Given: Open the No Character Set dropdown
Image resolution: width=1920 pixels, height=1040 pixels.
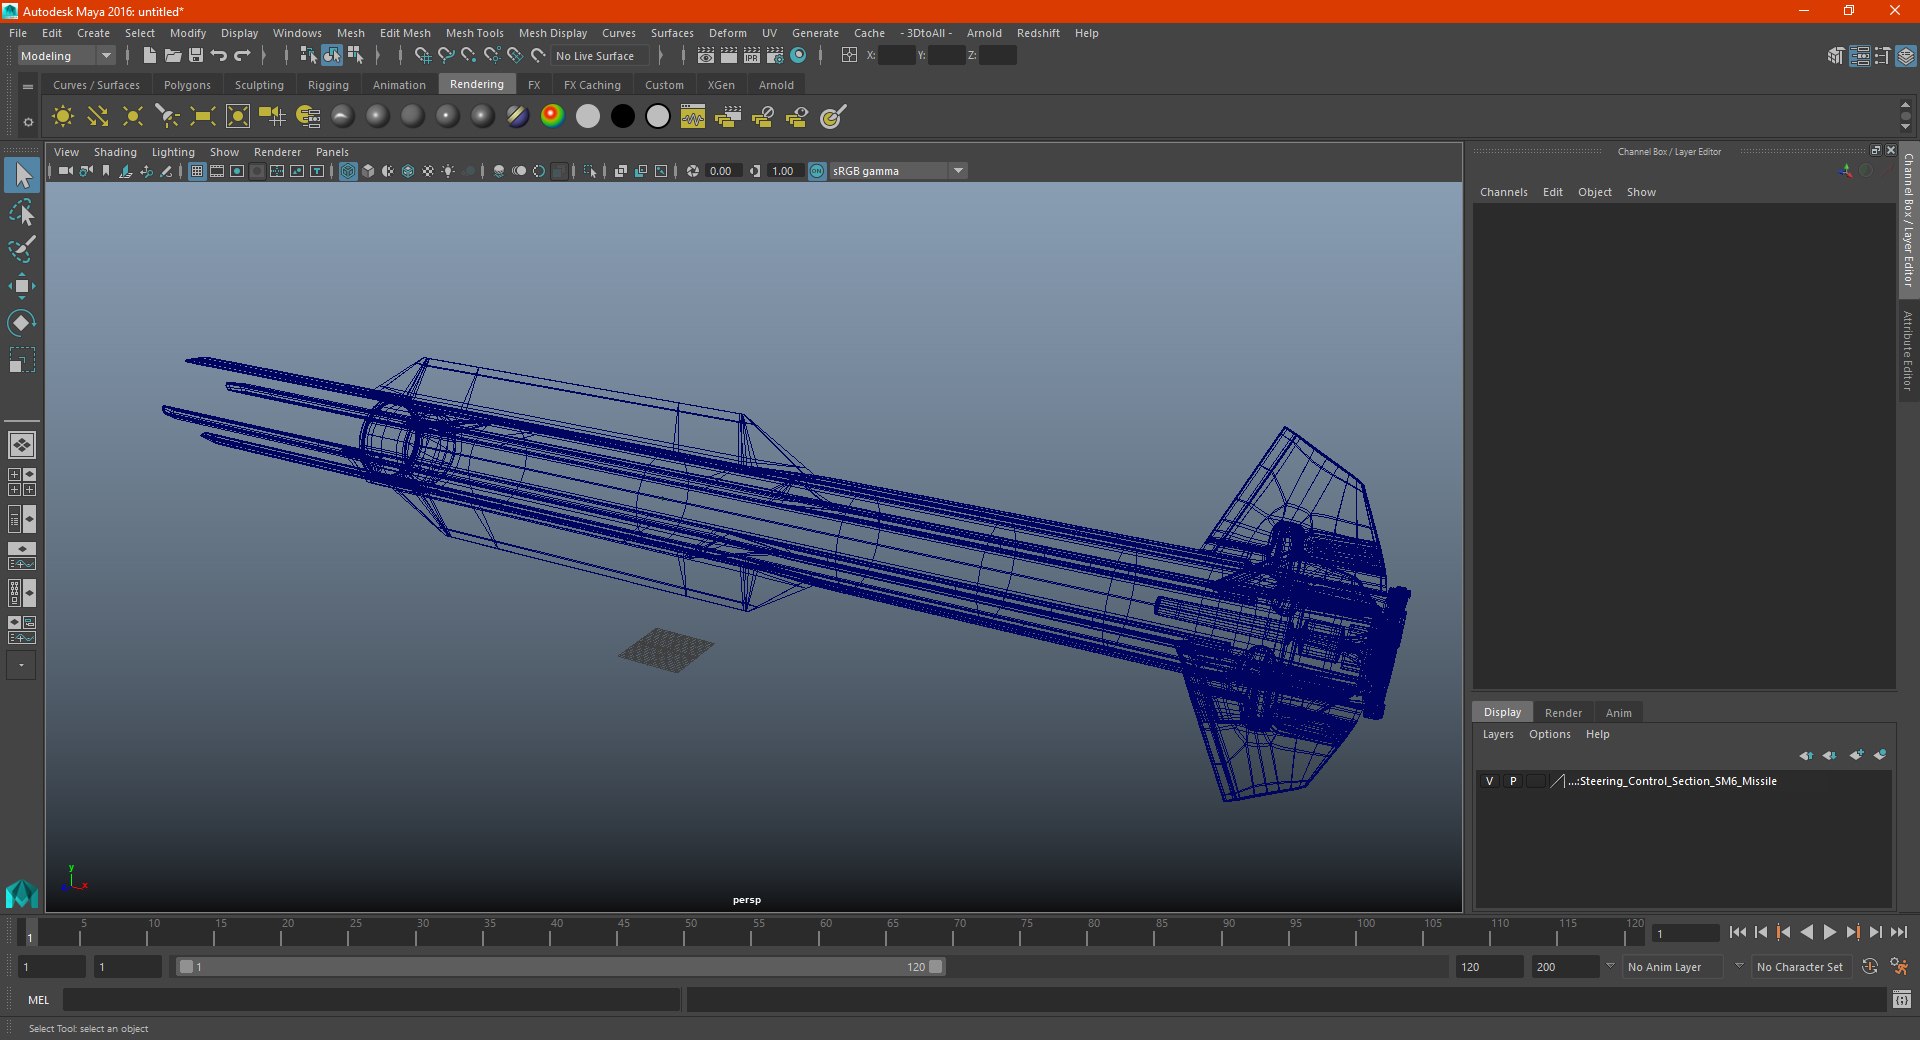Looking at the screenshot, I should pos(1800,967).
